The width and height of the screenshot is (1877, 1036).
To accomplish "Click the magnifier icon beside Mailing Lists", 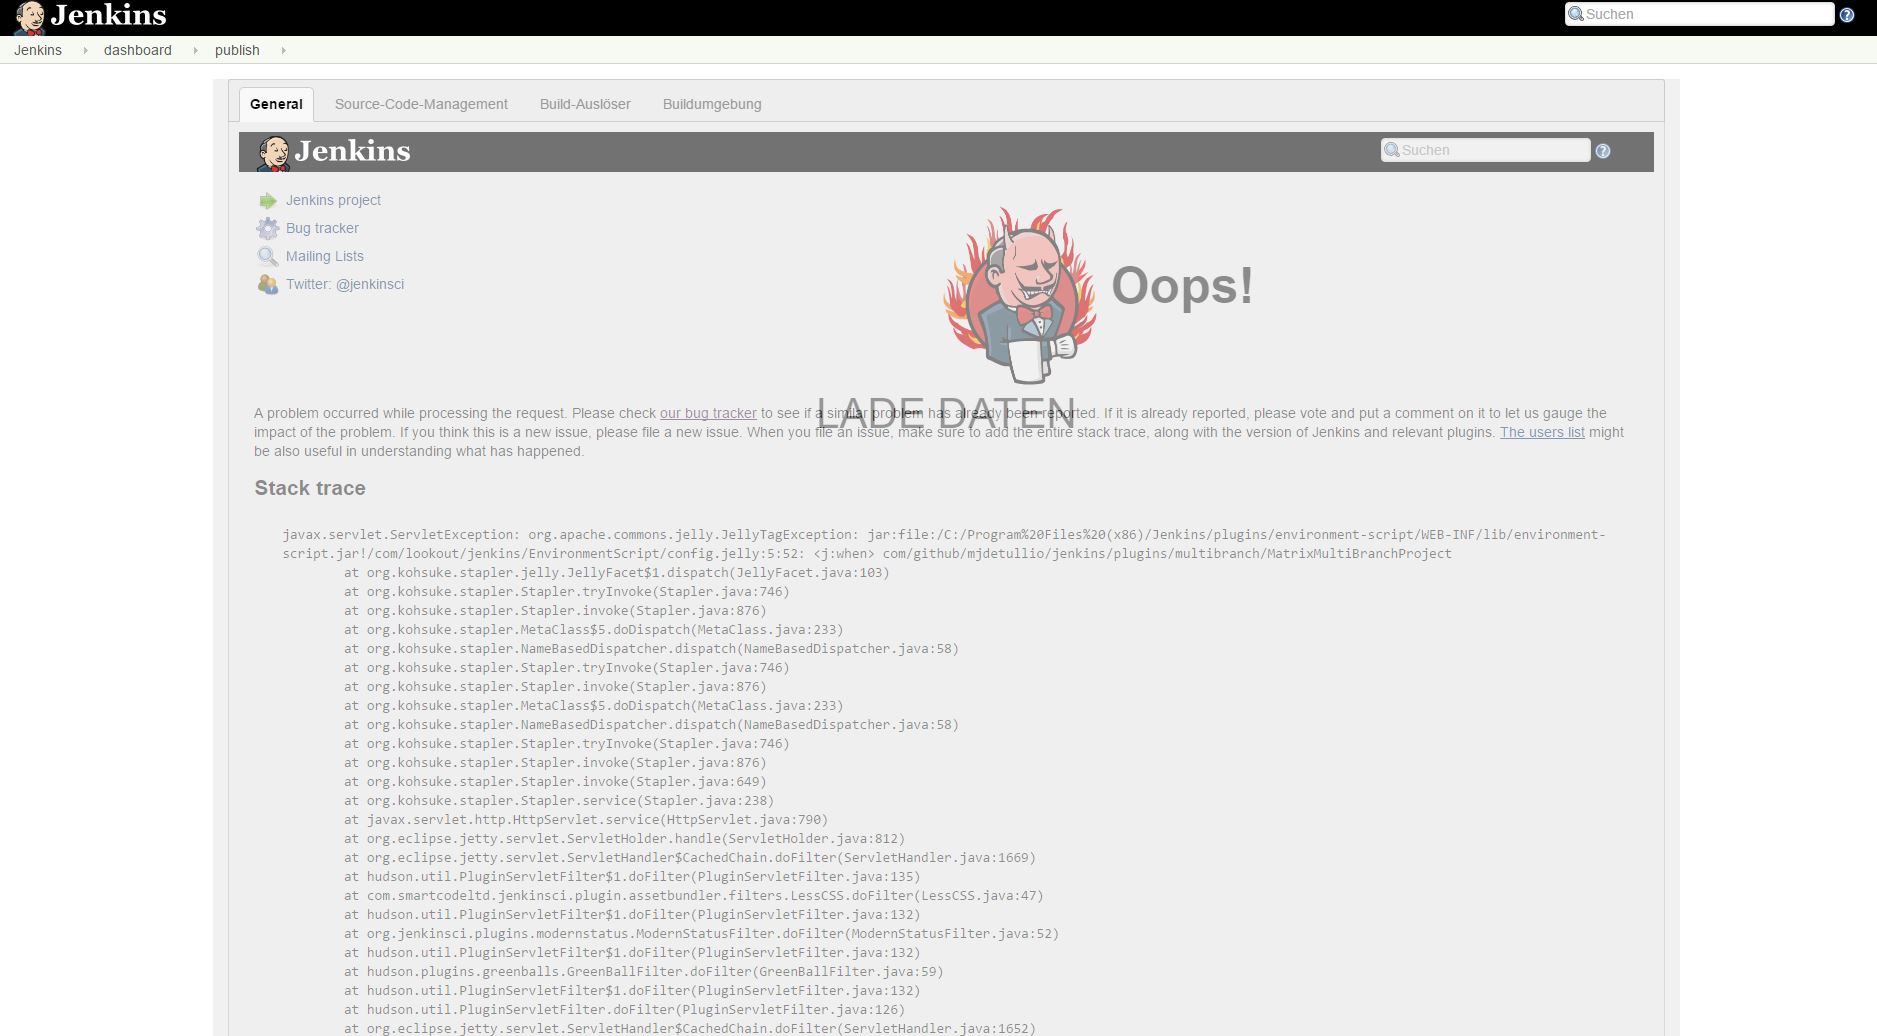I will tap(267, 257).
